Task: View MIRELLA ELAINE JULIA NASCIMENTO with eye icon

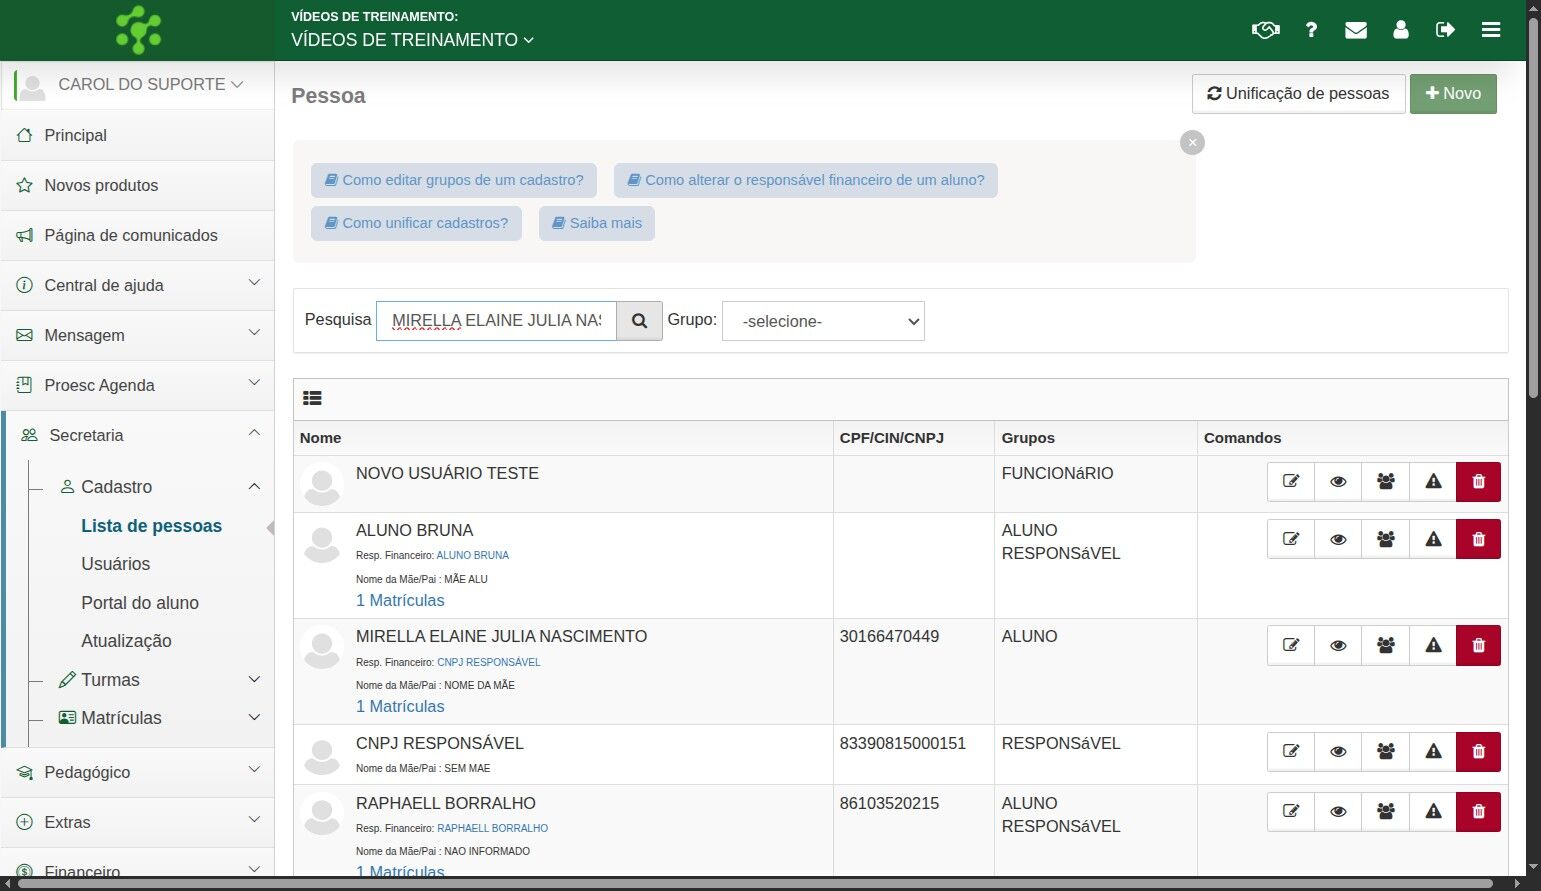Action: tap(1338, 646)
